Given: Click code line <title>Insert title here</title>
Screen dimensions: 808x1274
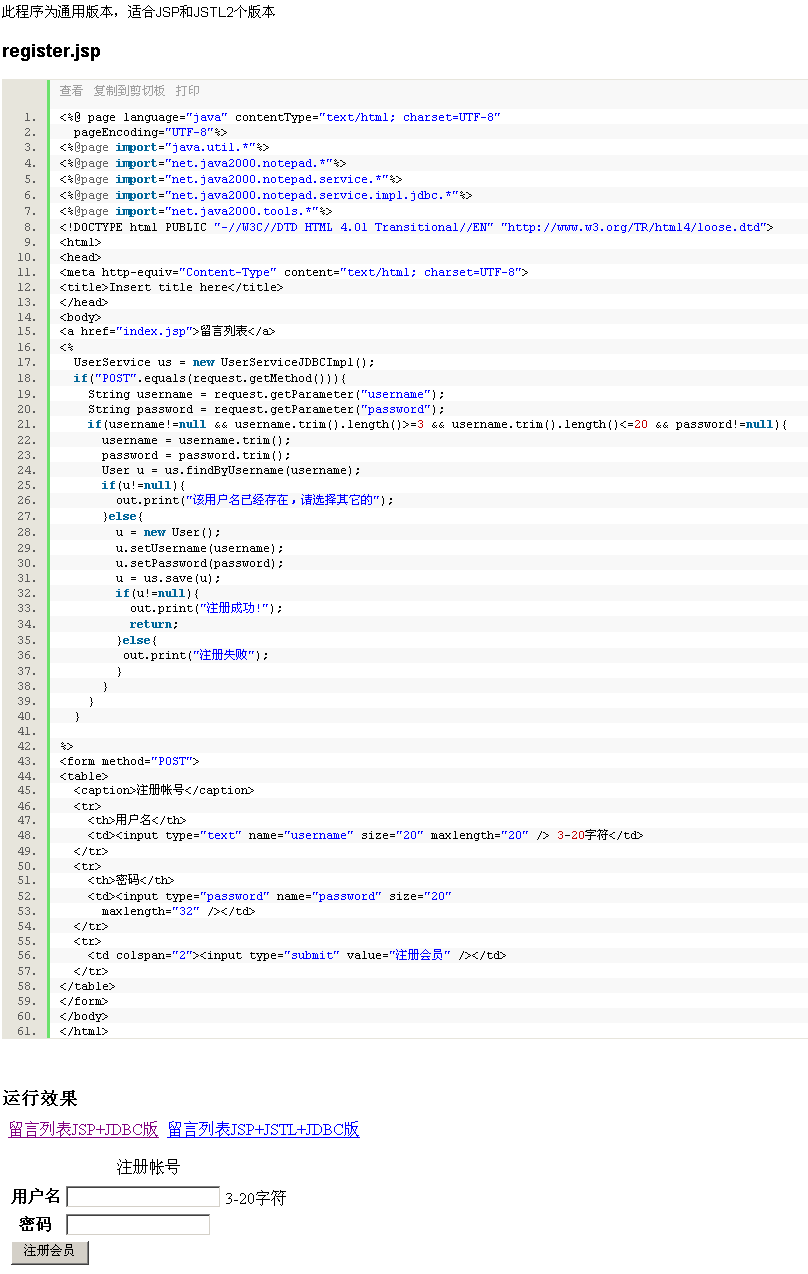Looking at the screenshot, I should coord(171,287).
